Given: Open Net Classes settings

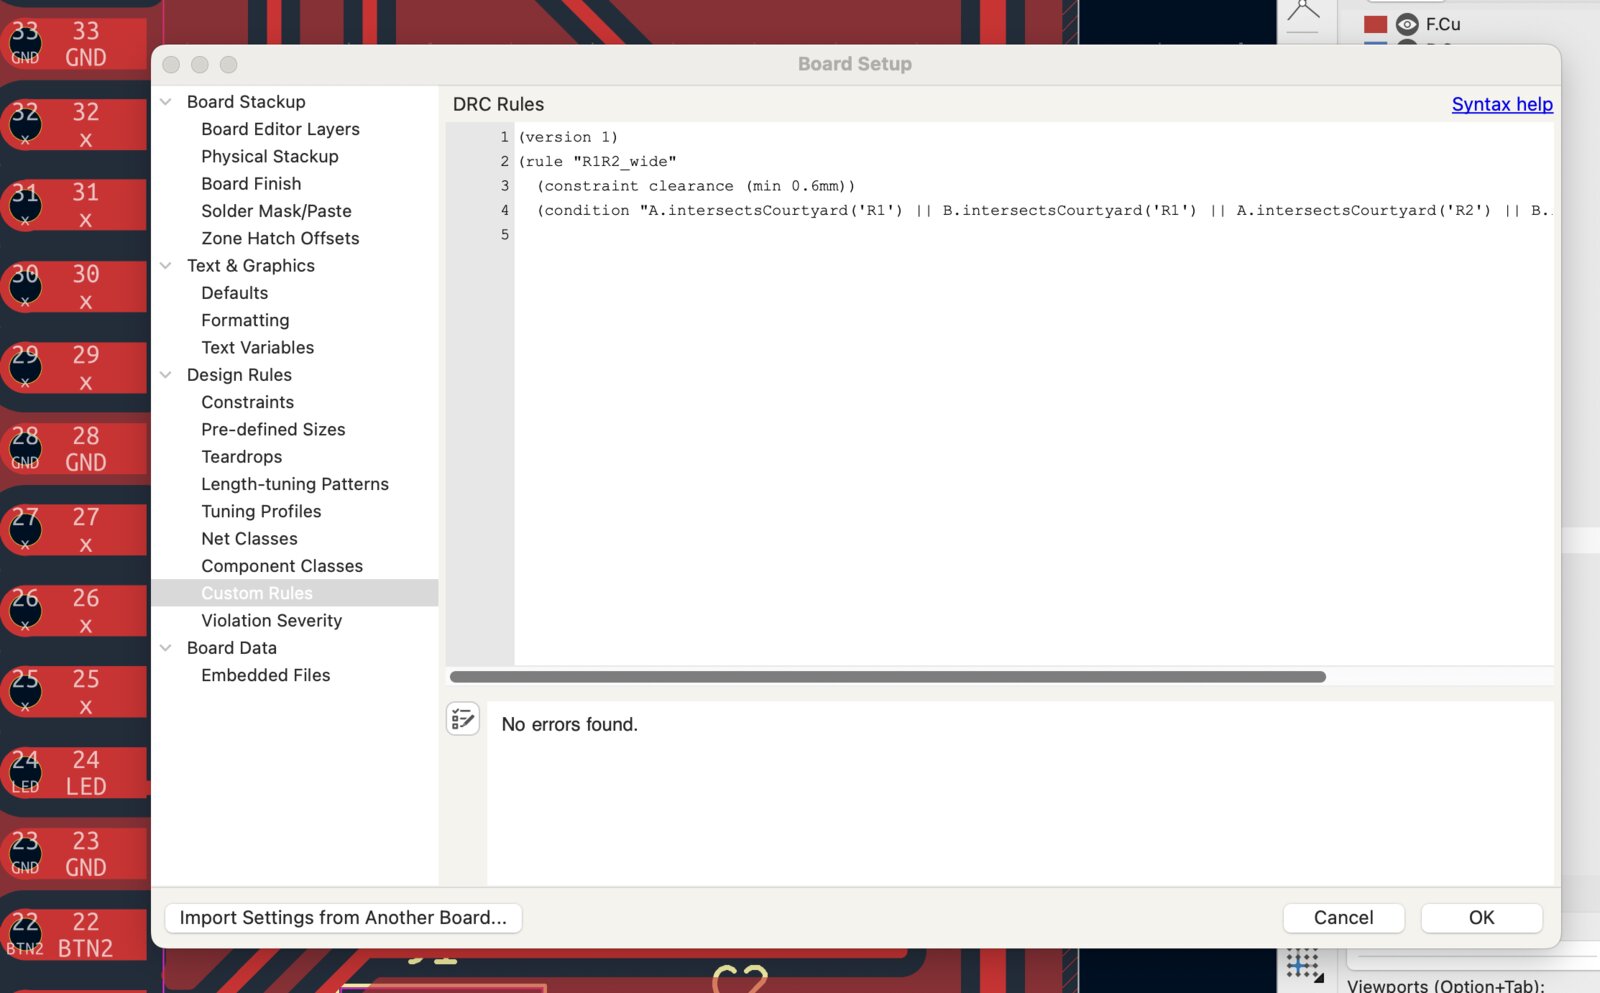Looking at the screenshot, I should 250,539.
